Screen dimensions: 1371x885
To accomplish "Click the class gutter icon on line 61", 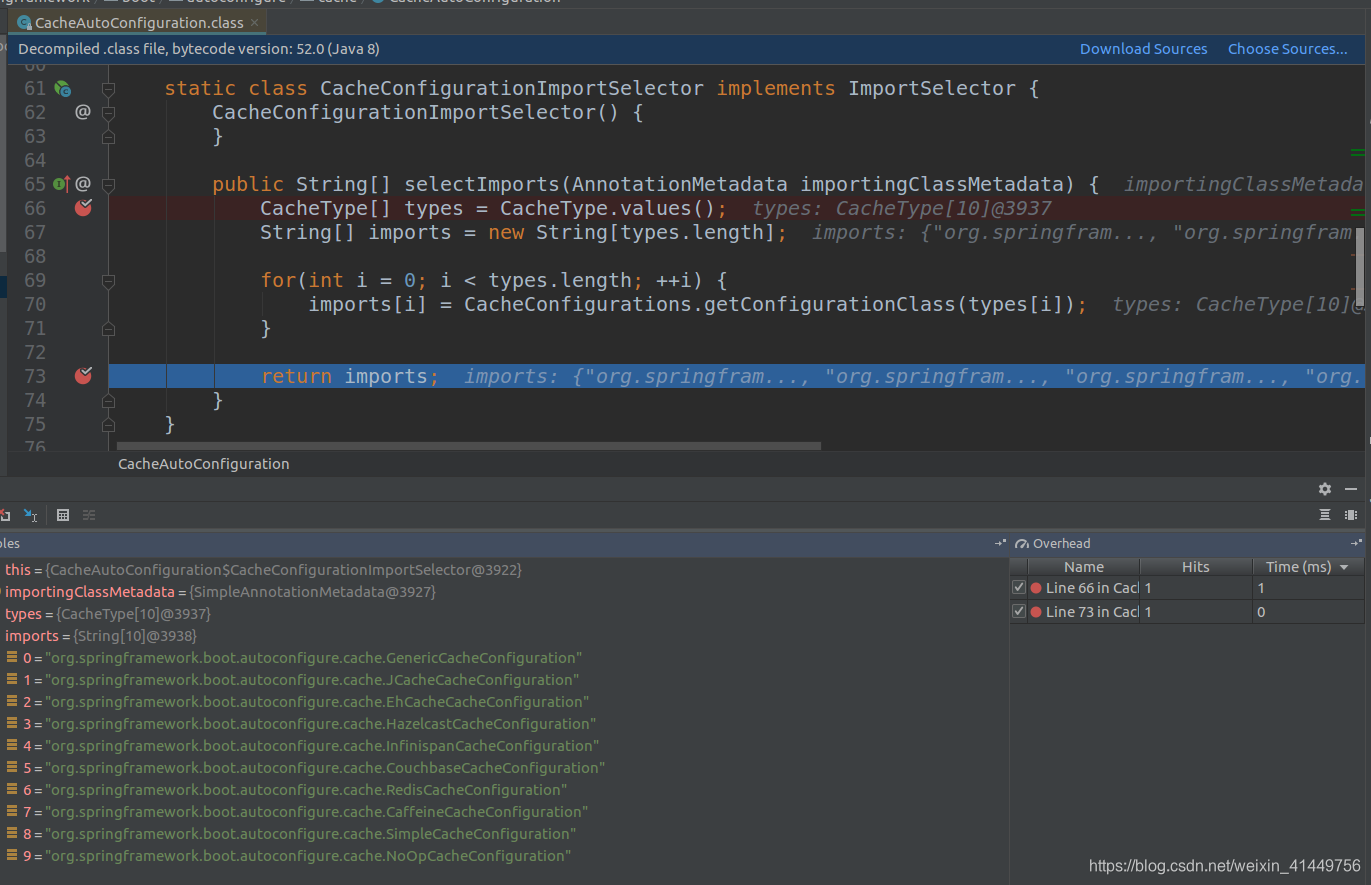I will tap(62, 89).
